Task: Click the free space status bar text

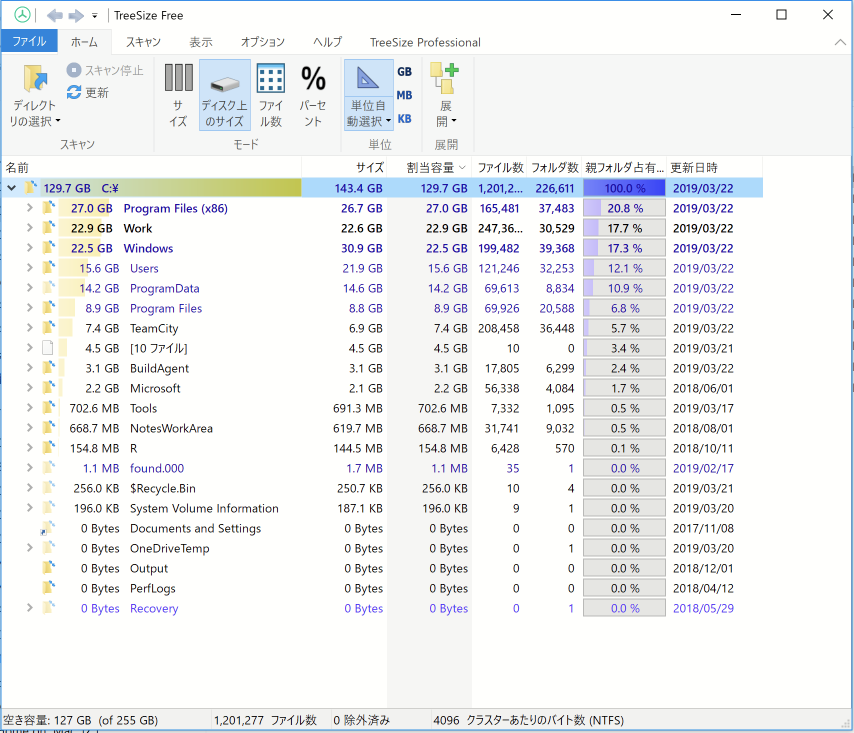Action: [x=81, y=720]
